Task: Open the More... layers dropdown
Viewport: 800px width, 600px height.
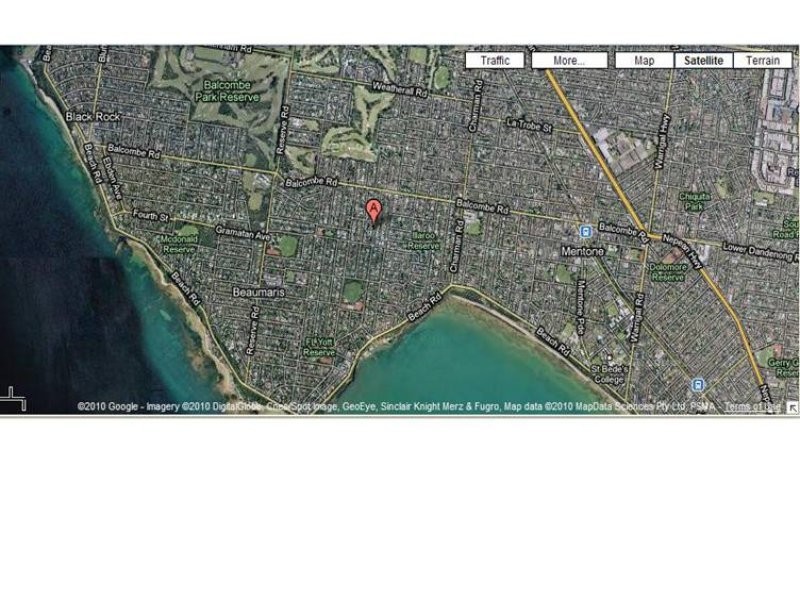Action: 568,60
